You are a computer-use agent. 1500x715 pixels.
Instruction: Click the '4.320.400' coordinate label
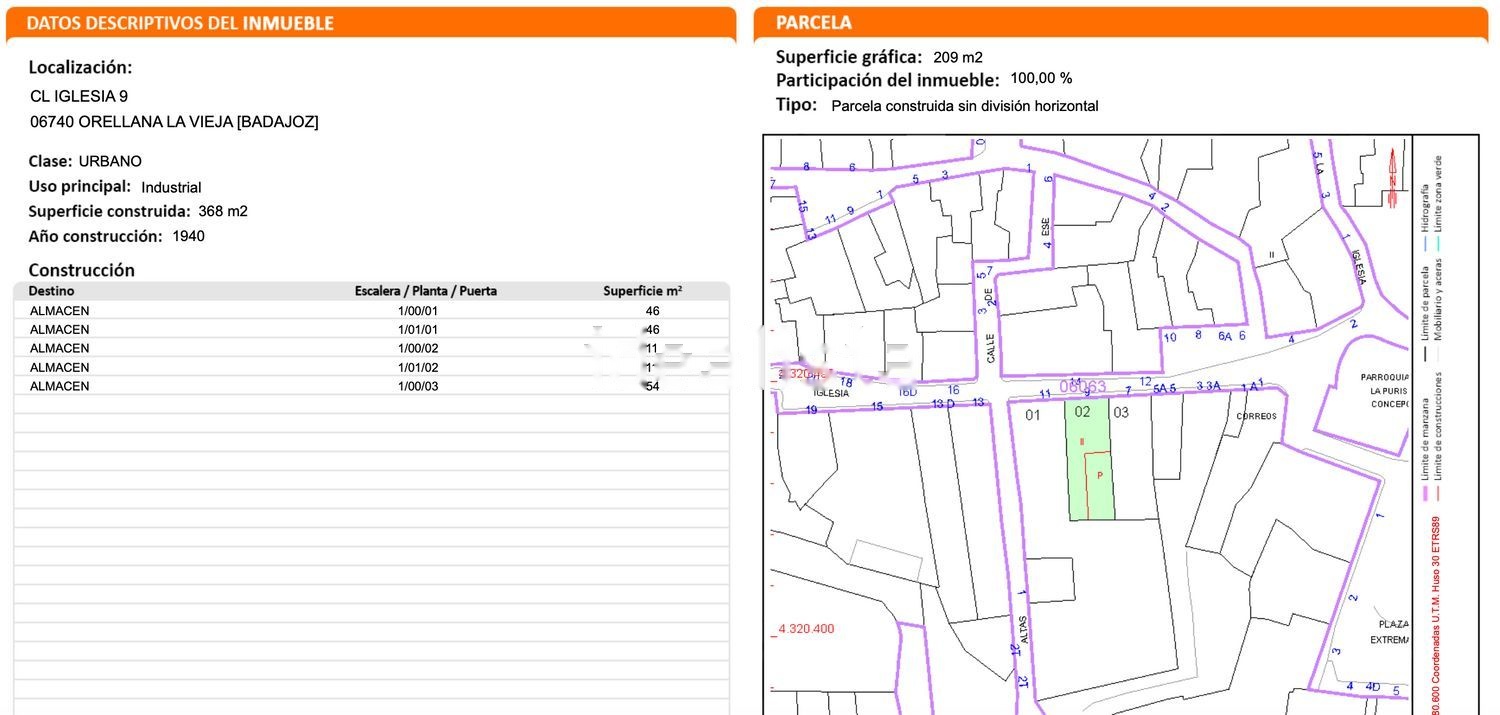806,629
